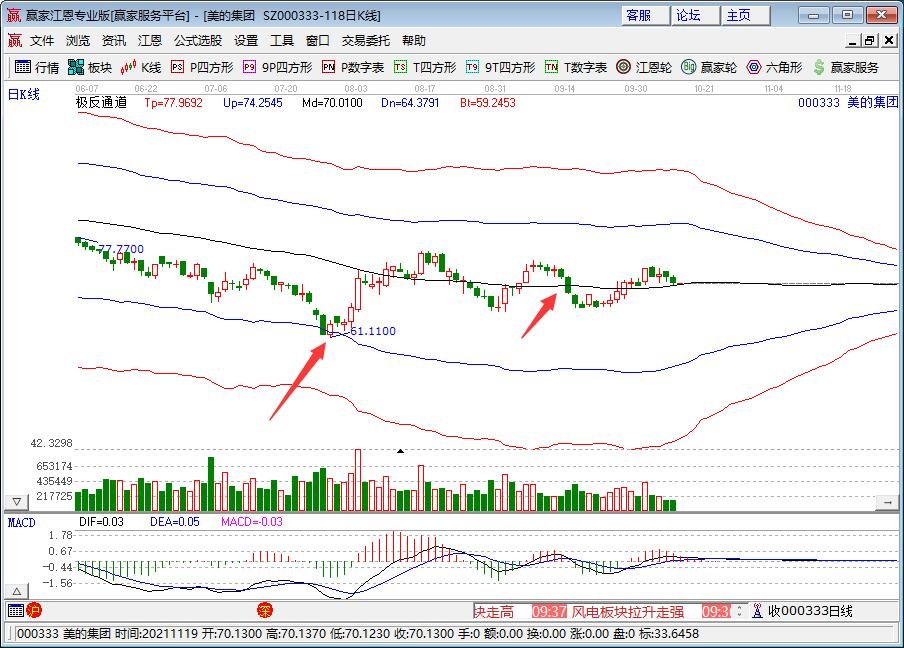
Task: Open the 交易委托 menu
Action: click(x=366, y=41)
